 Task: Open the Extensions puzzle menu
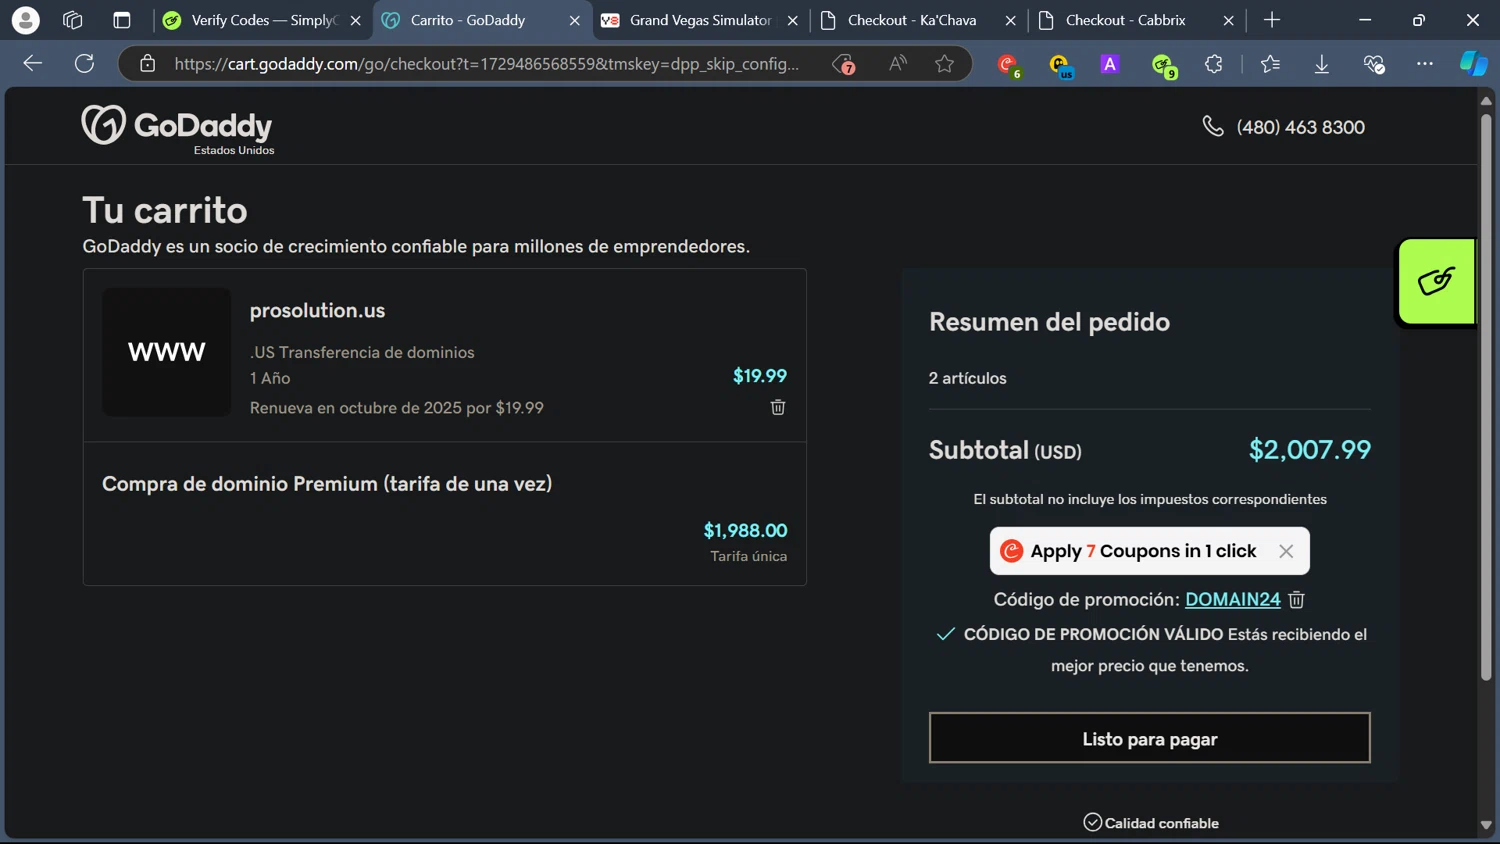click(x=1214, y=64)
